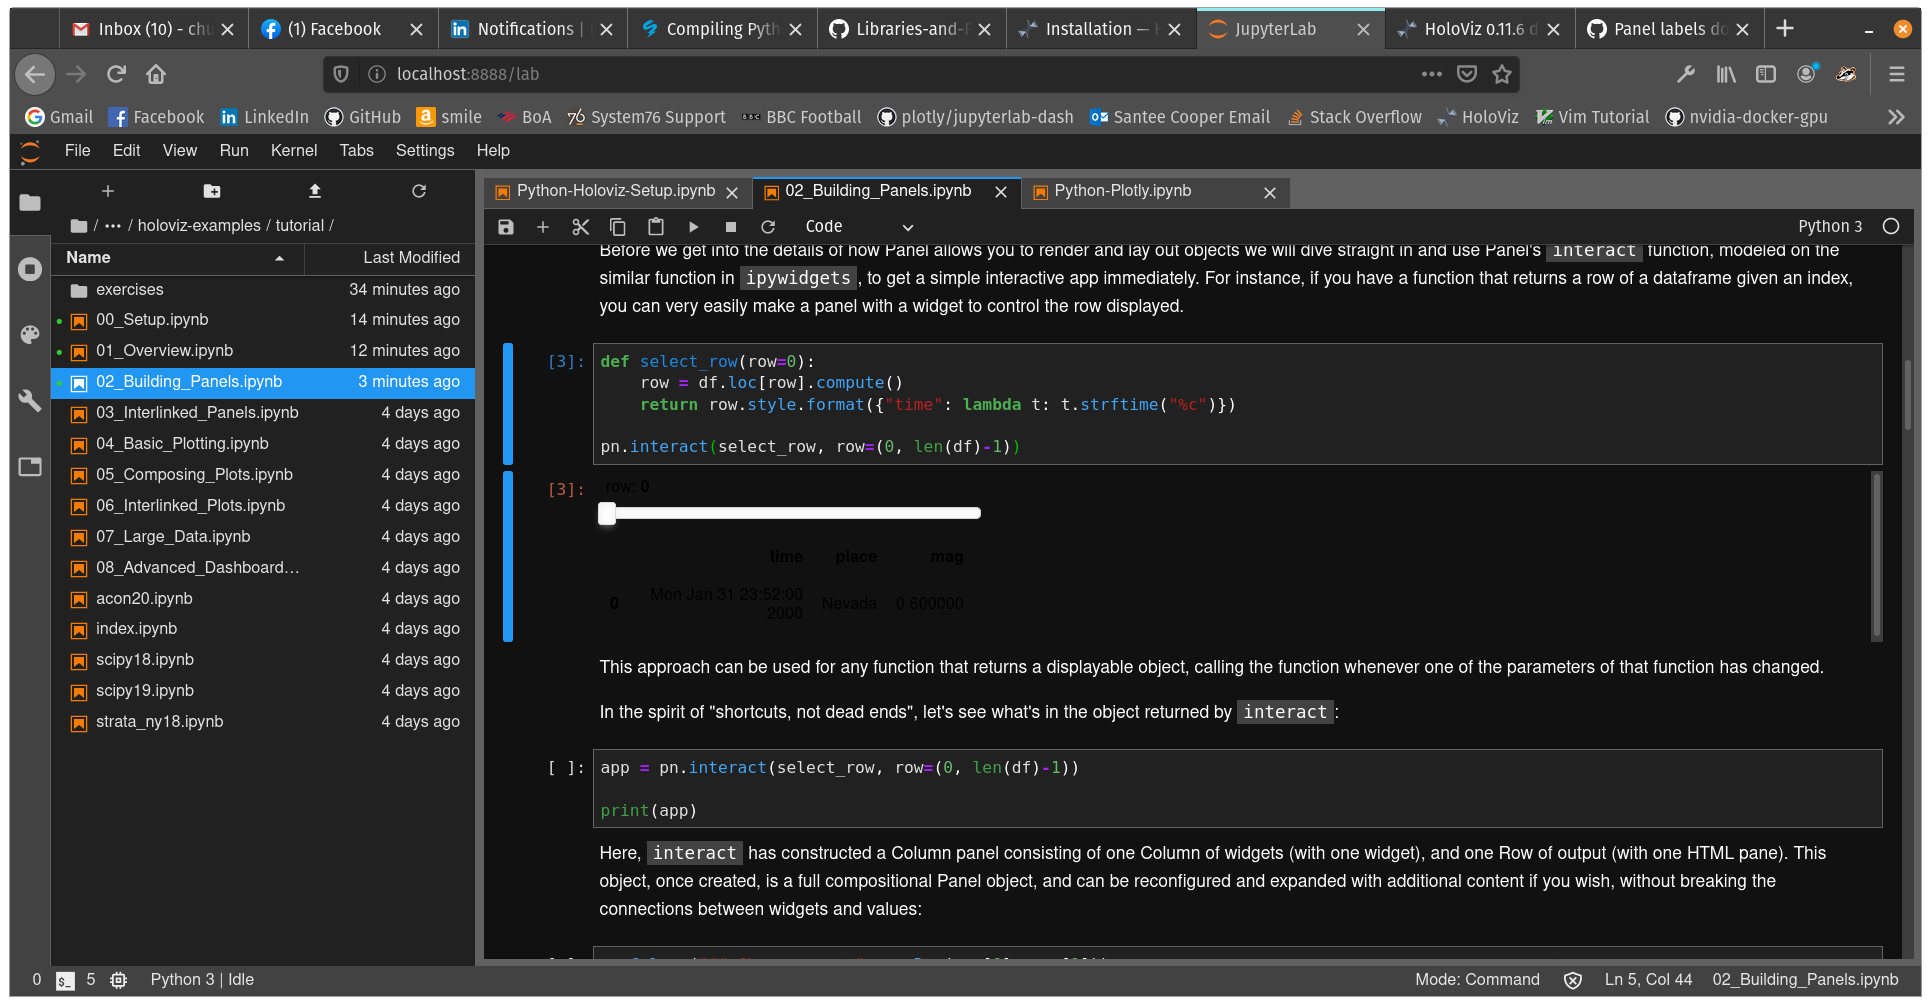Click the row slider handle in the output
The image size is (1931, 1006).
pos(607,512)
